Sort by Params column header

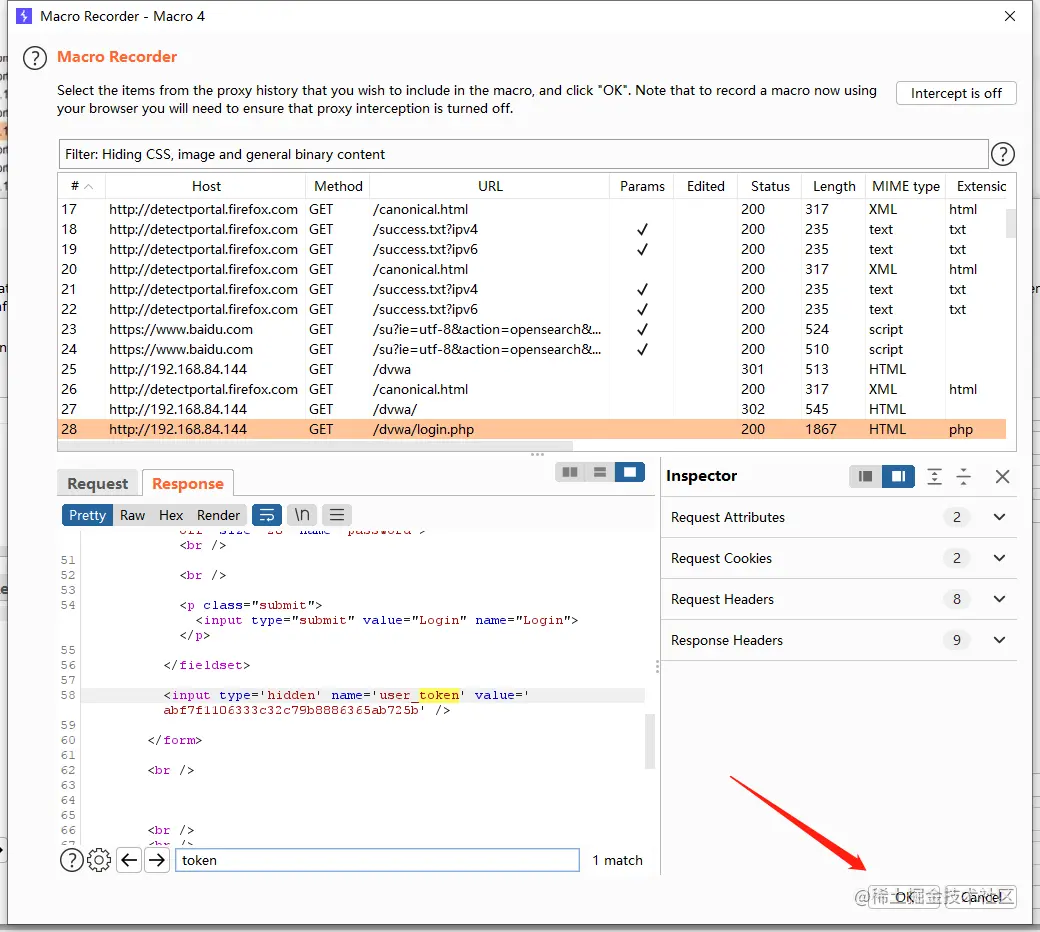tap(642, 186)
